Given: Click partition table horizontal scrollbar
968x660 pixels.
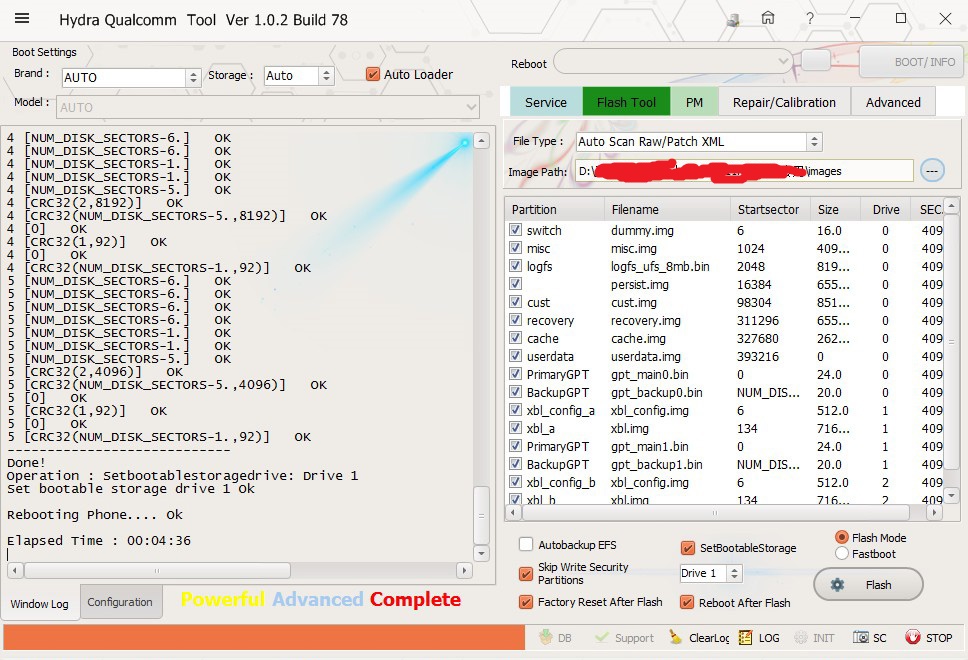Looking at the screenshot, I should [x=714, y=512].
